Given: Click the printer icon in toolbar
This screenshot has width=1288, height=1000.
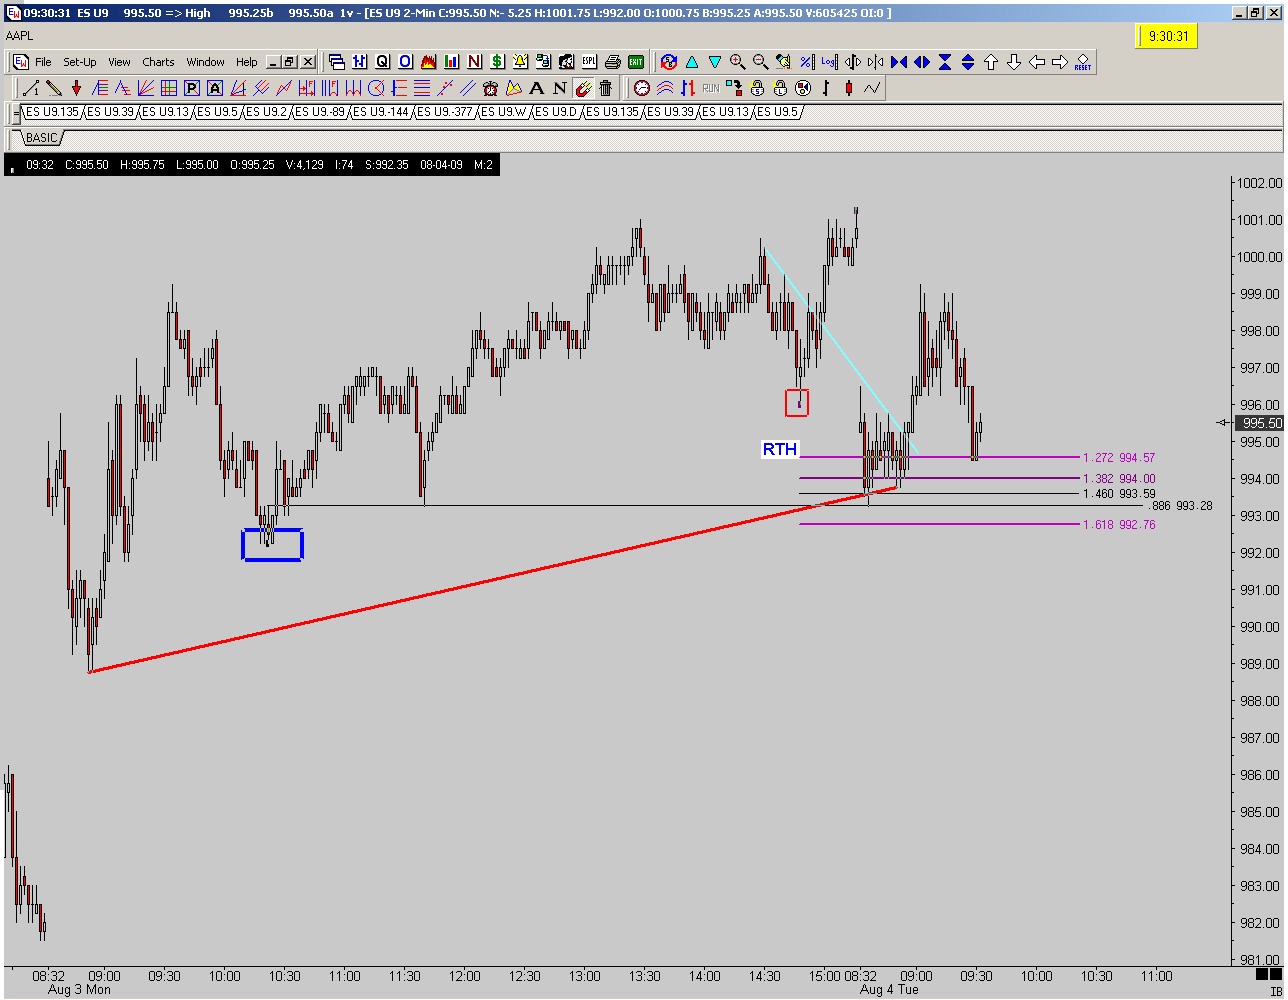Looking at the screenshot, I should coord(613,62).
